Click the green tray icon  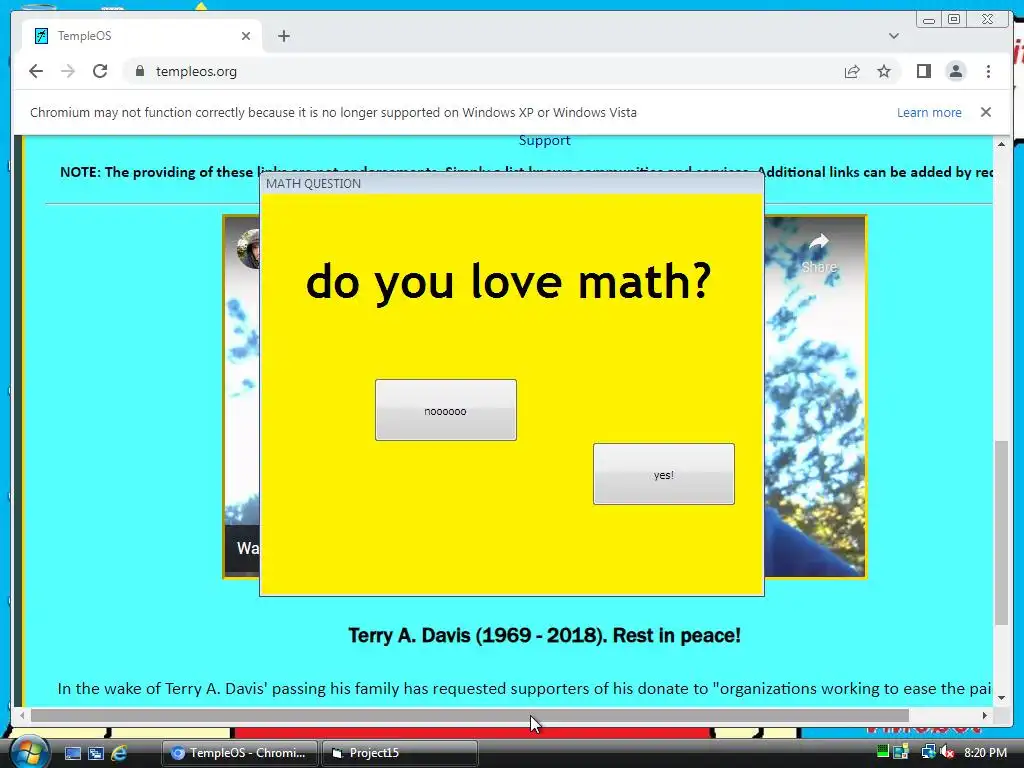point(883,752)
